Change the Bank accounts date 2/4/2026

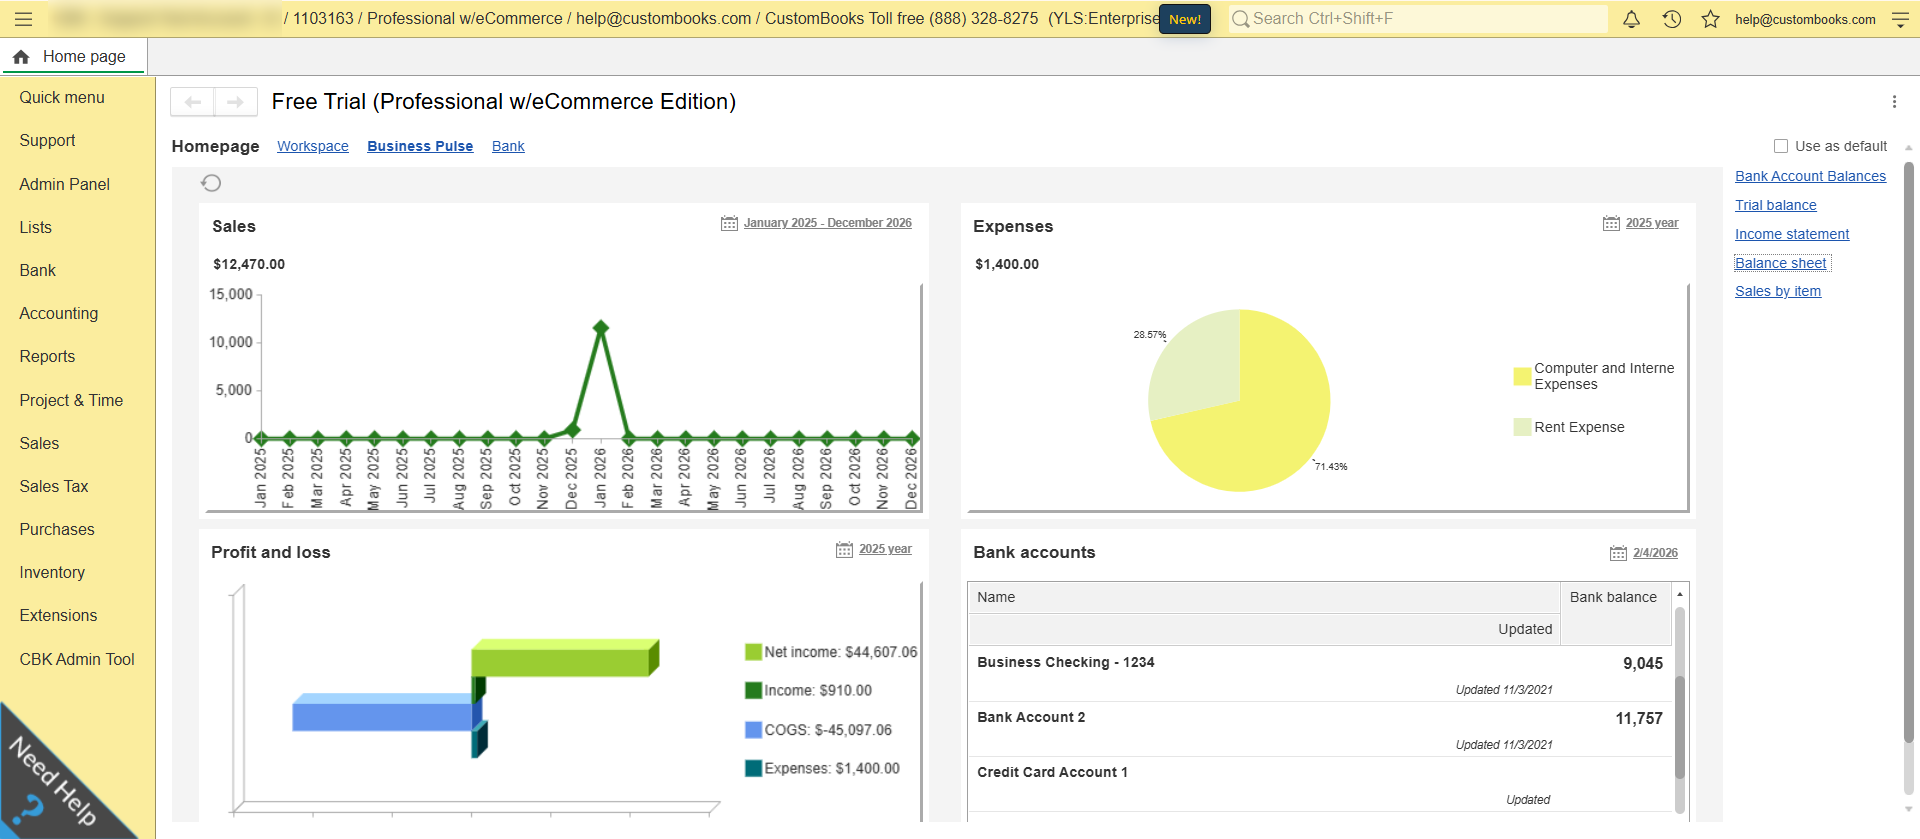point(1654,553)
